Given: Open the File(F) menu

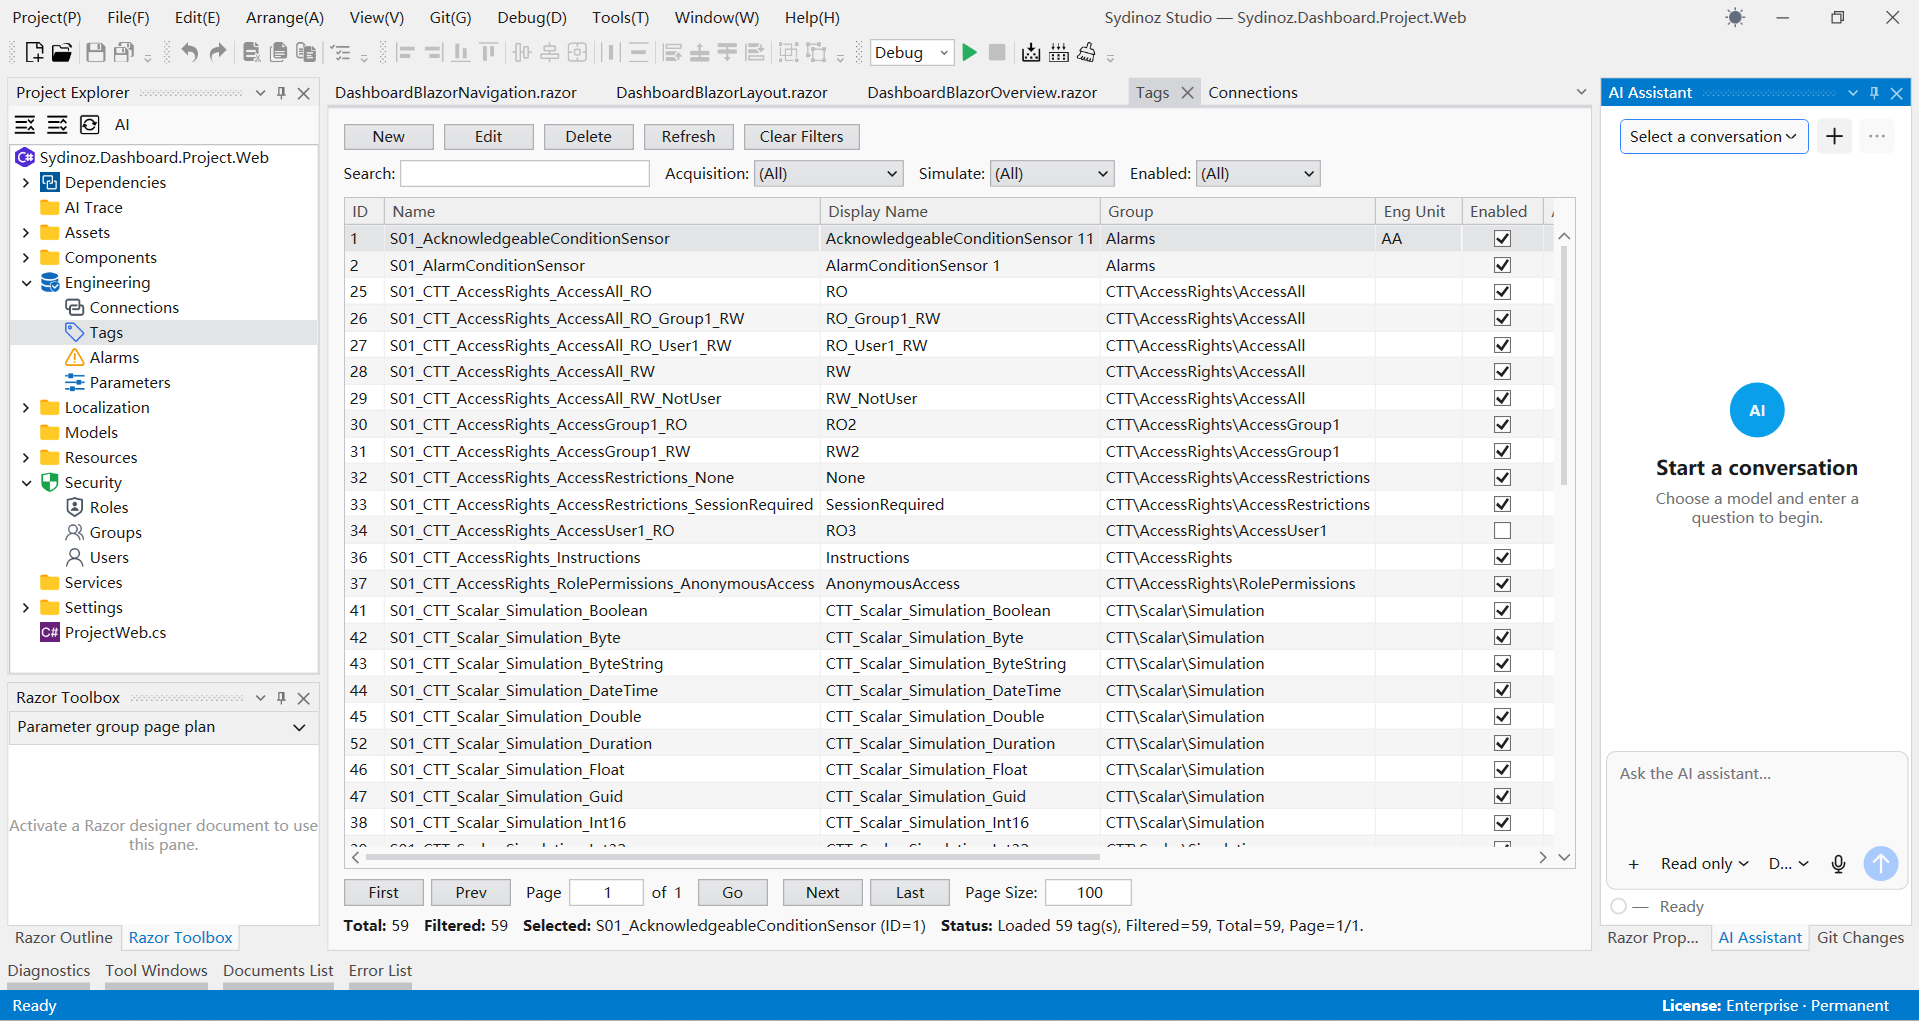Looking at the screenshot, I should click(128, 18).
